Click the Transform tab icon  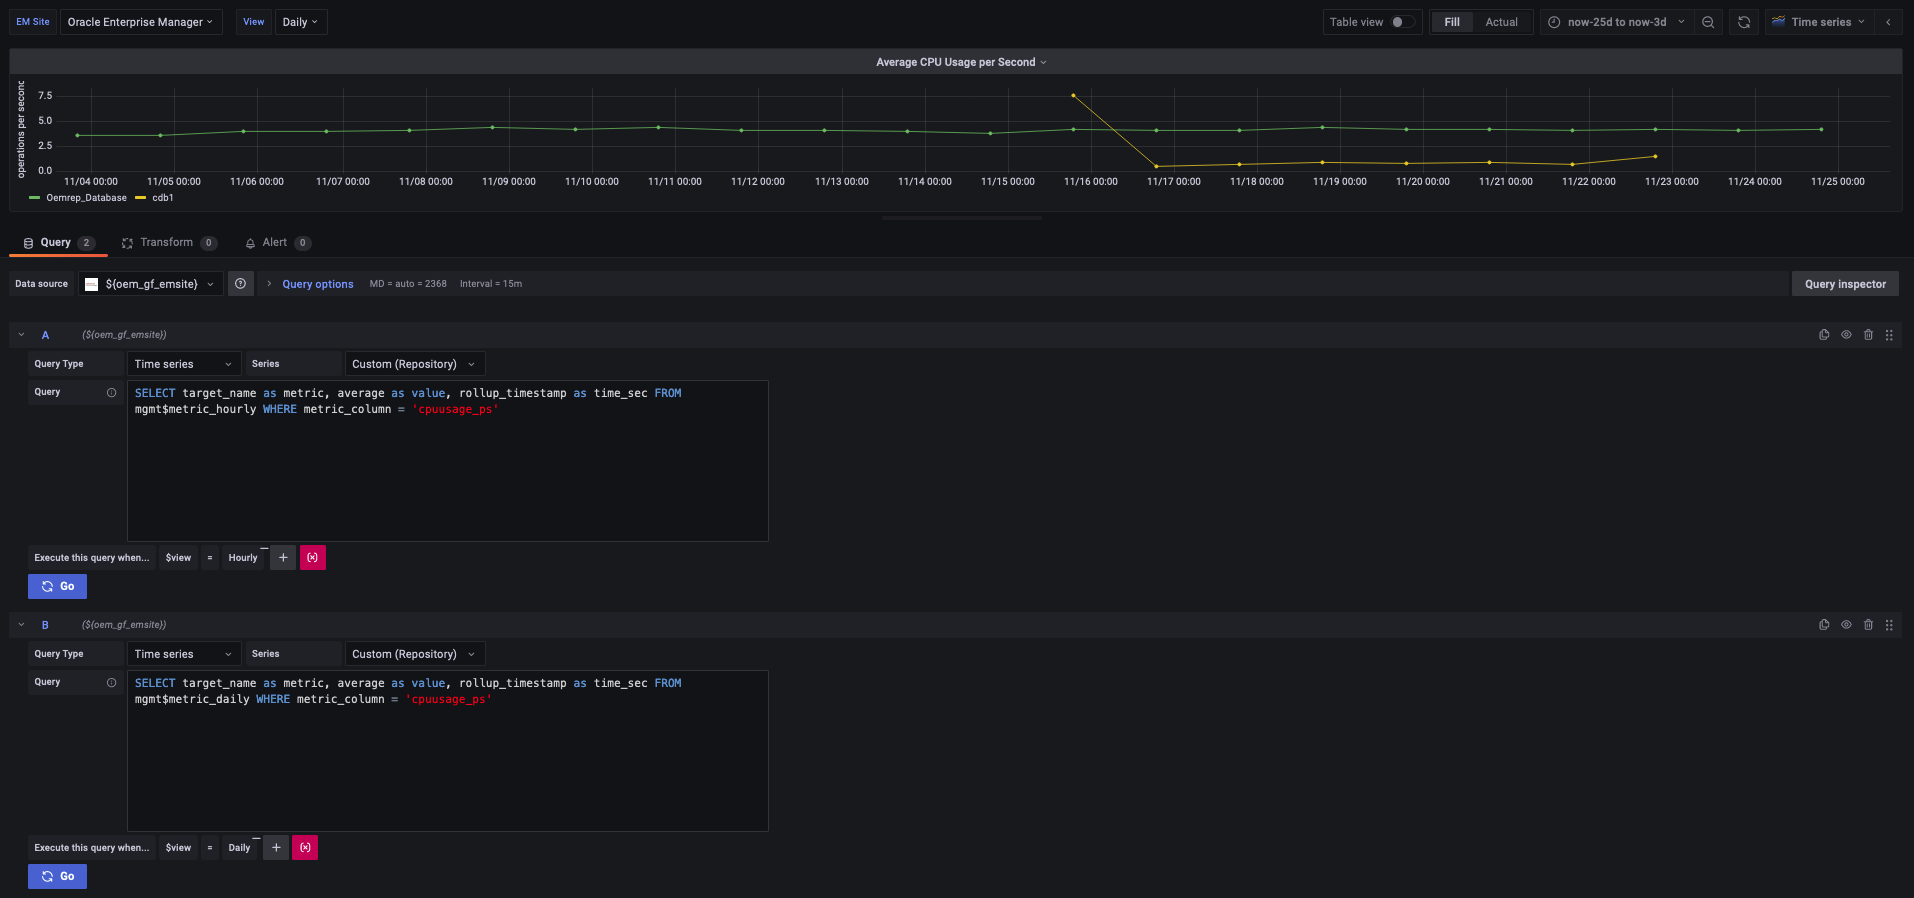pyautogui.click(x=127, y=243)
